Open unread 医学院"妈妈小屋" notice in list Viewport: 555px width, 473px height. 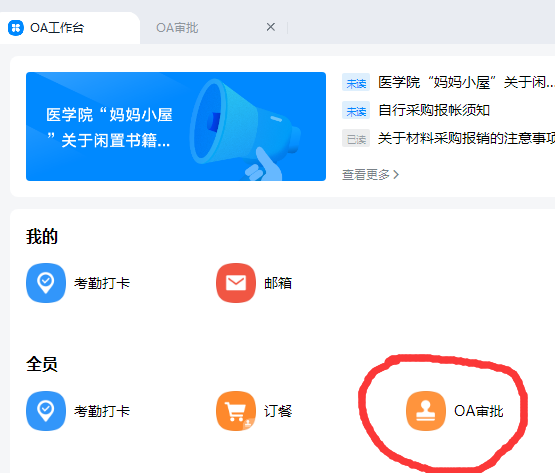click(467, 82)
